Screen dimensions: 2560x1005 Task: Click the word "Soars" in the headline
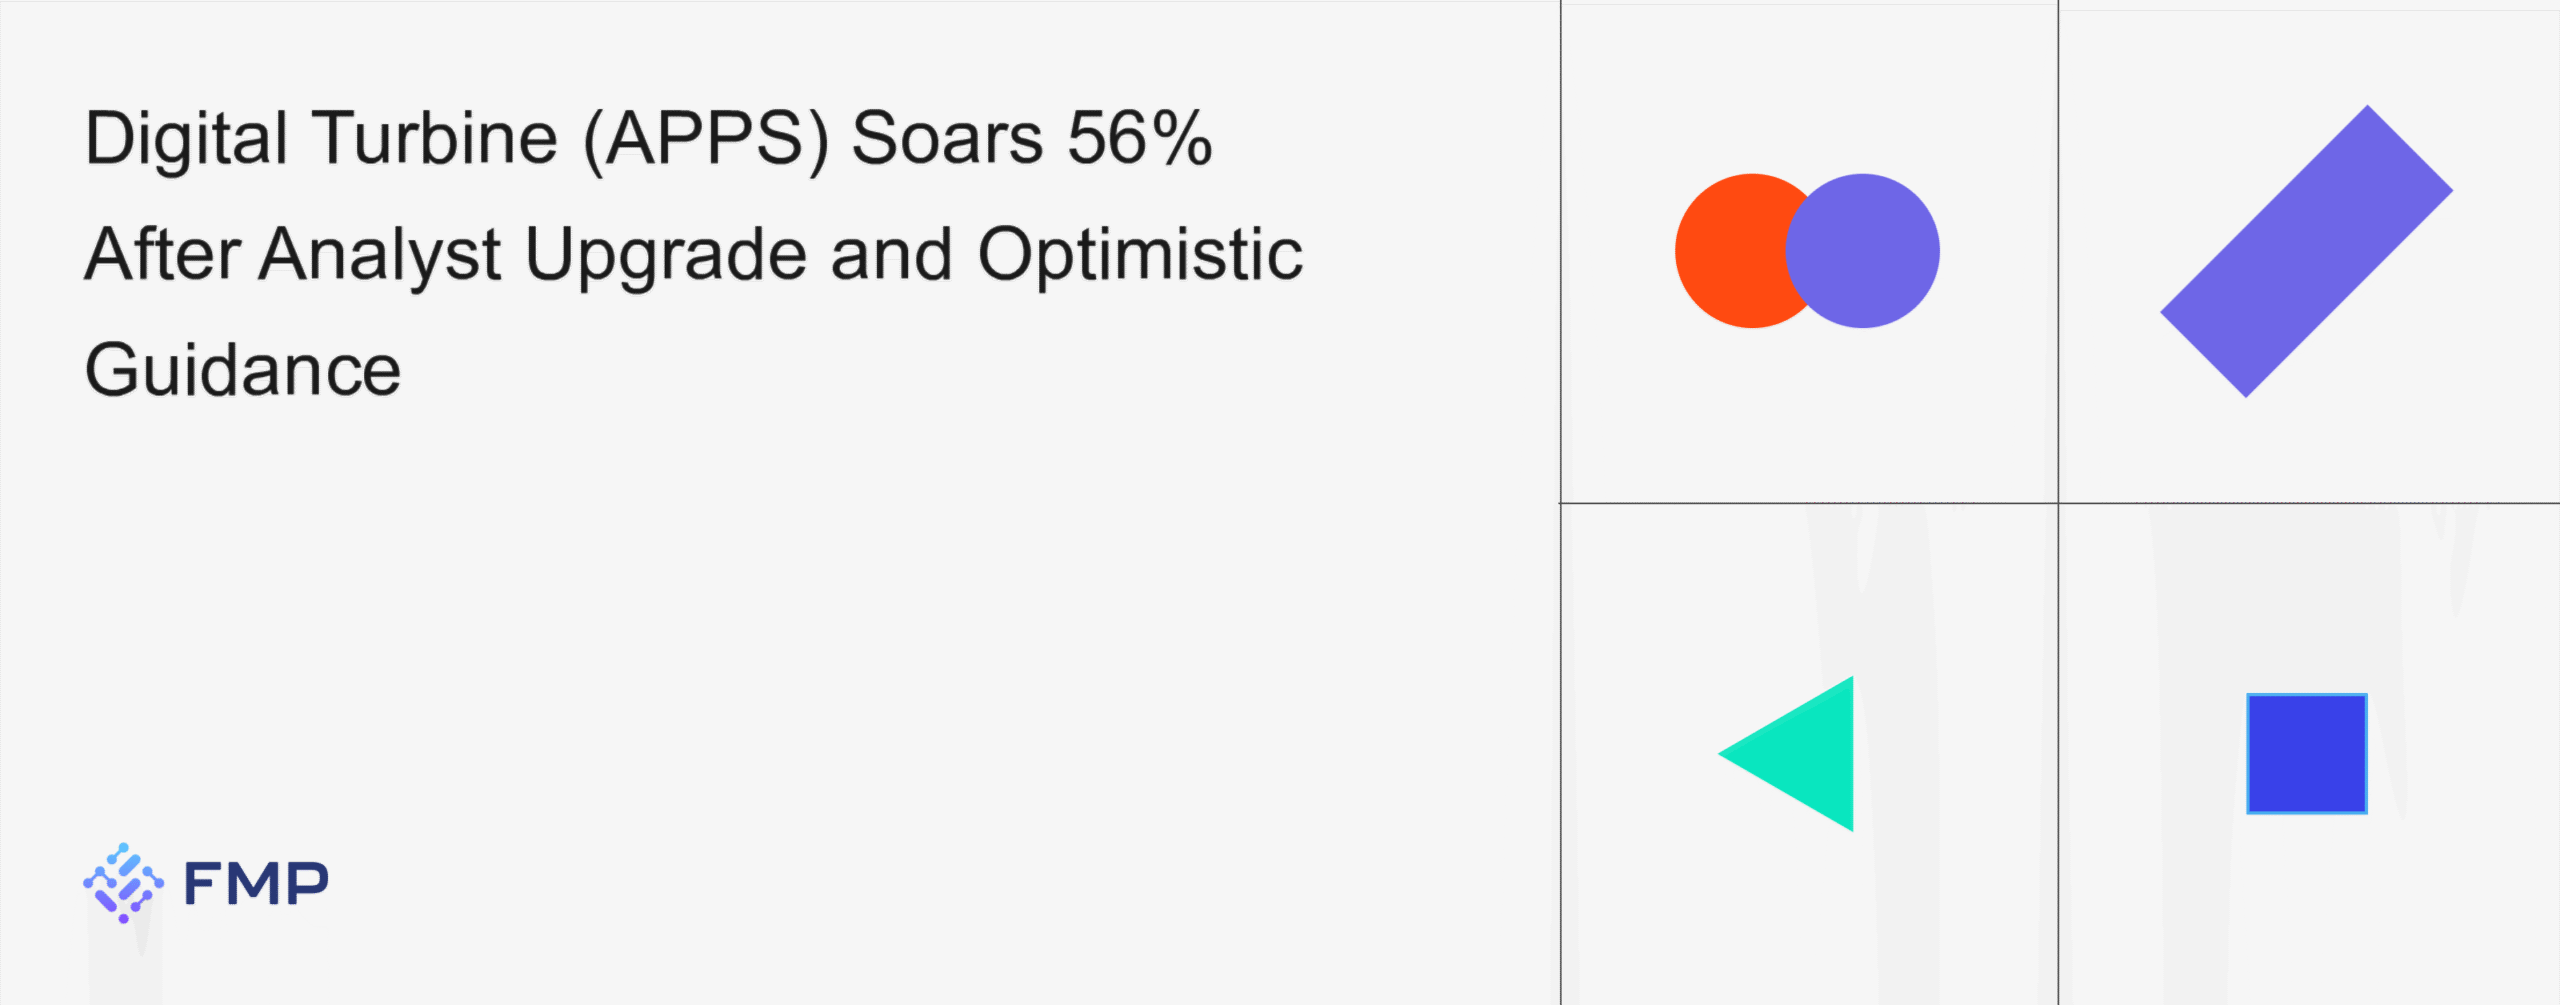(x=946, y=138)
